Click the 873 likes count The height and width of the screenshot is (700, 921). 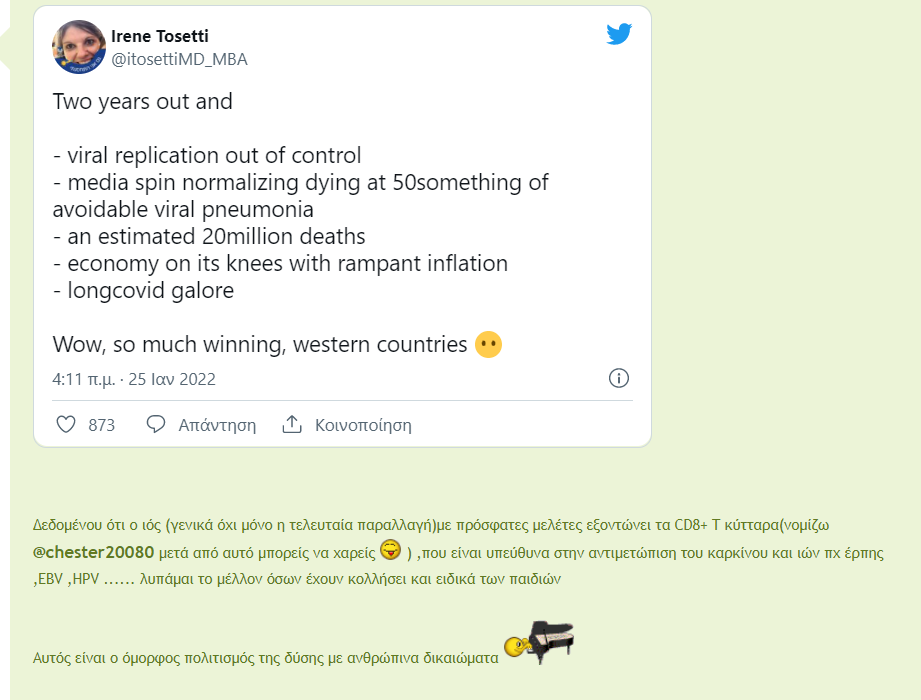pos(102,425)
